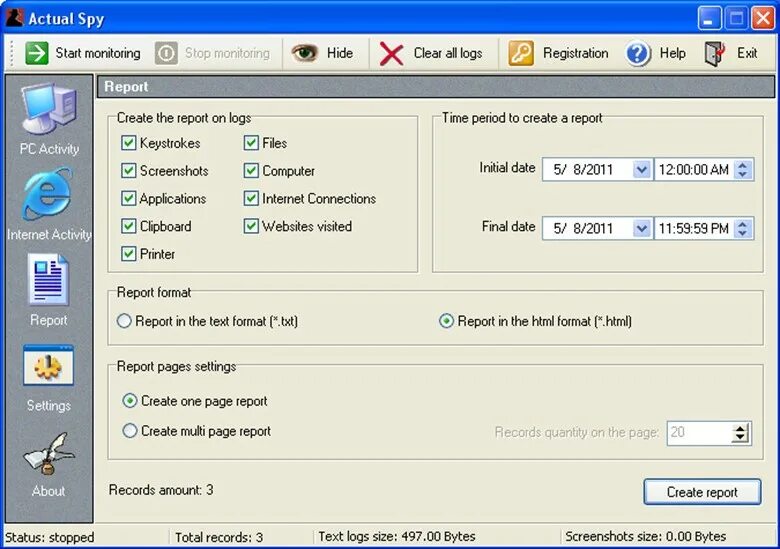Screen dimensions: 780x549
Task: Increase Final date time with up arrow
Action: click(743, 224)
